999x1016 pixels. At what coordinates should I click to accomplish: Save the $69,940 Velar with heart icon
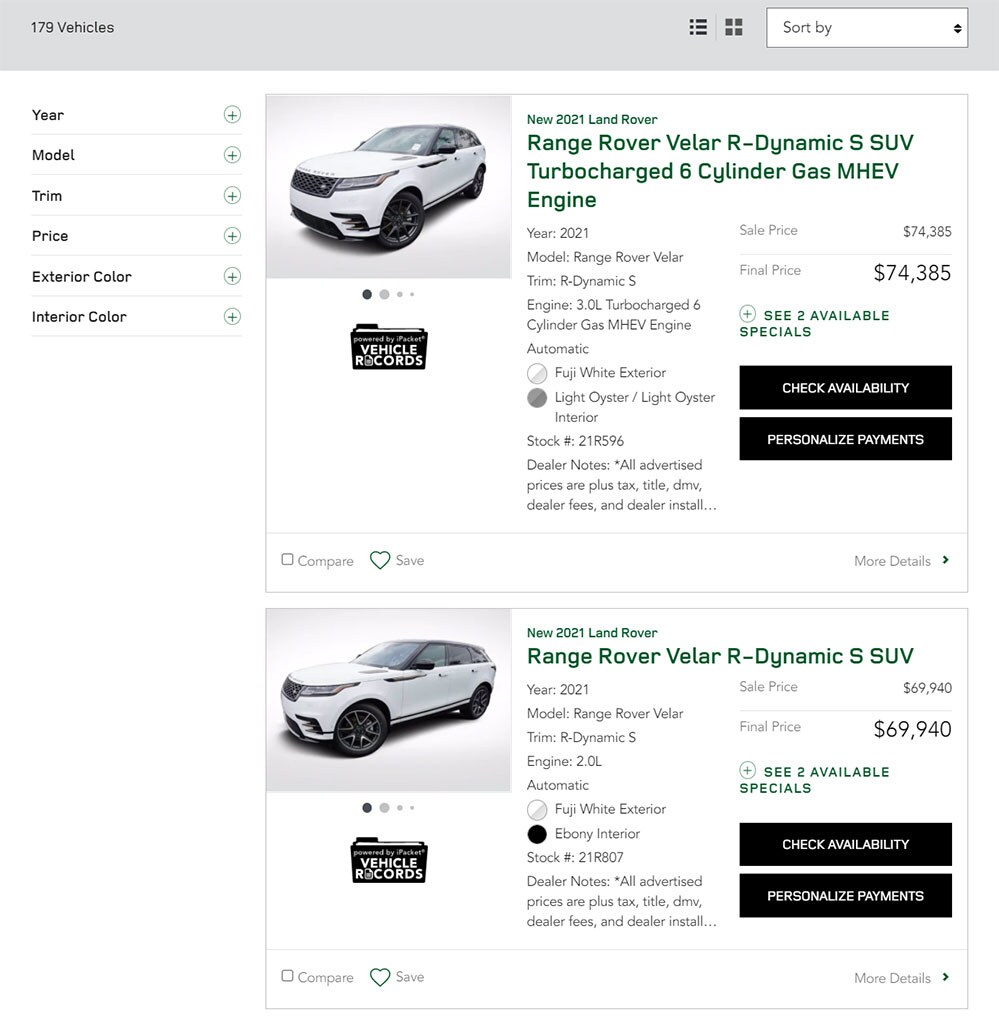(x=380, y=976)
